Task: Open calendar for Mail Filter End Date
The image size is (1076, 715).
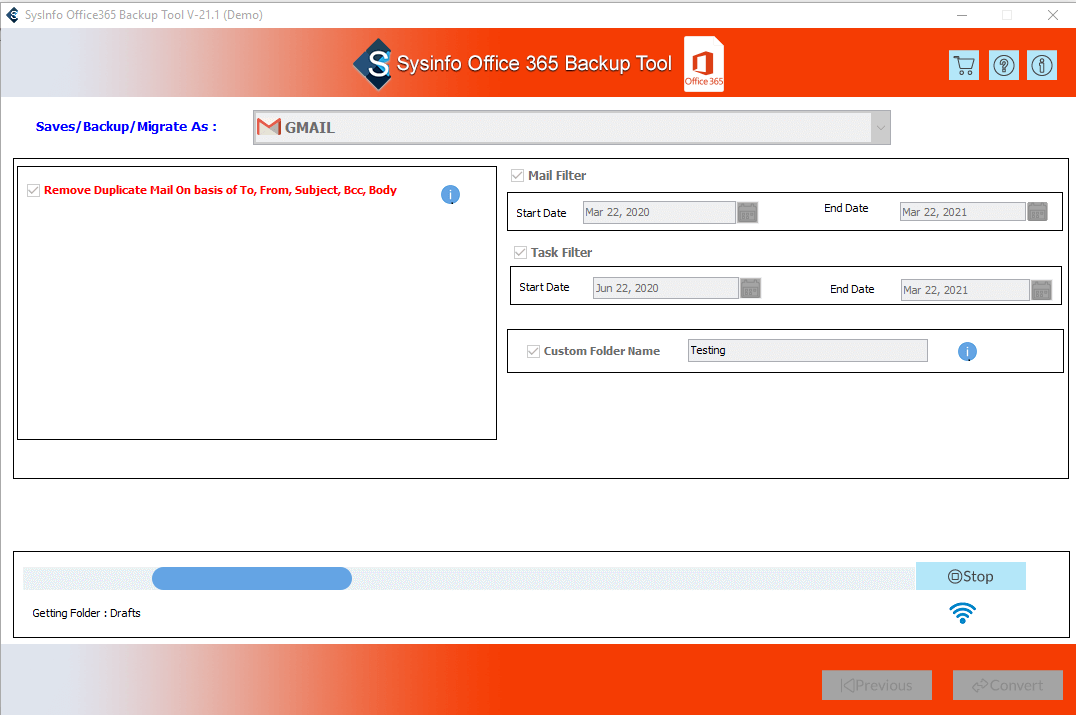Action: pos(1037,212)
